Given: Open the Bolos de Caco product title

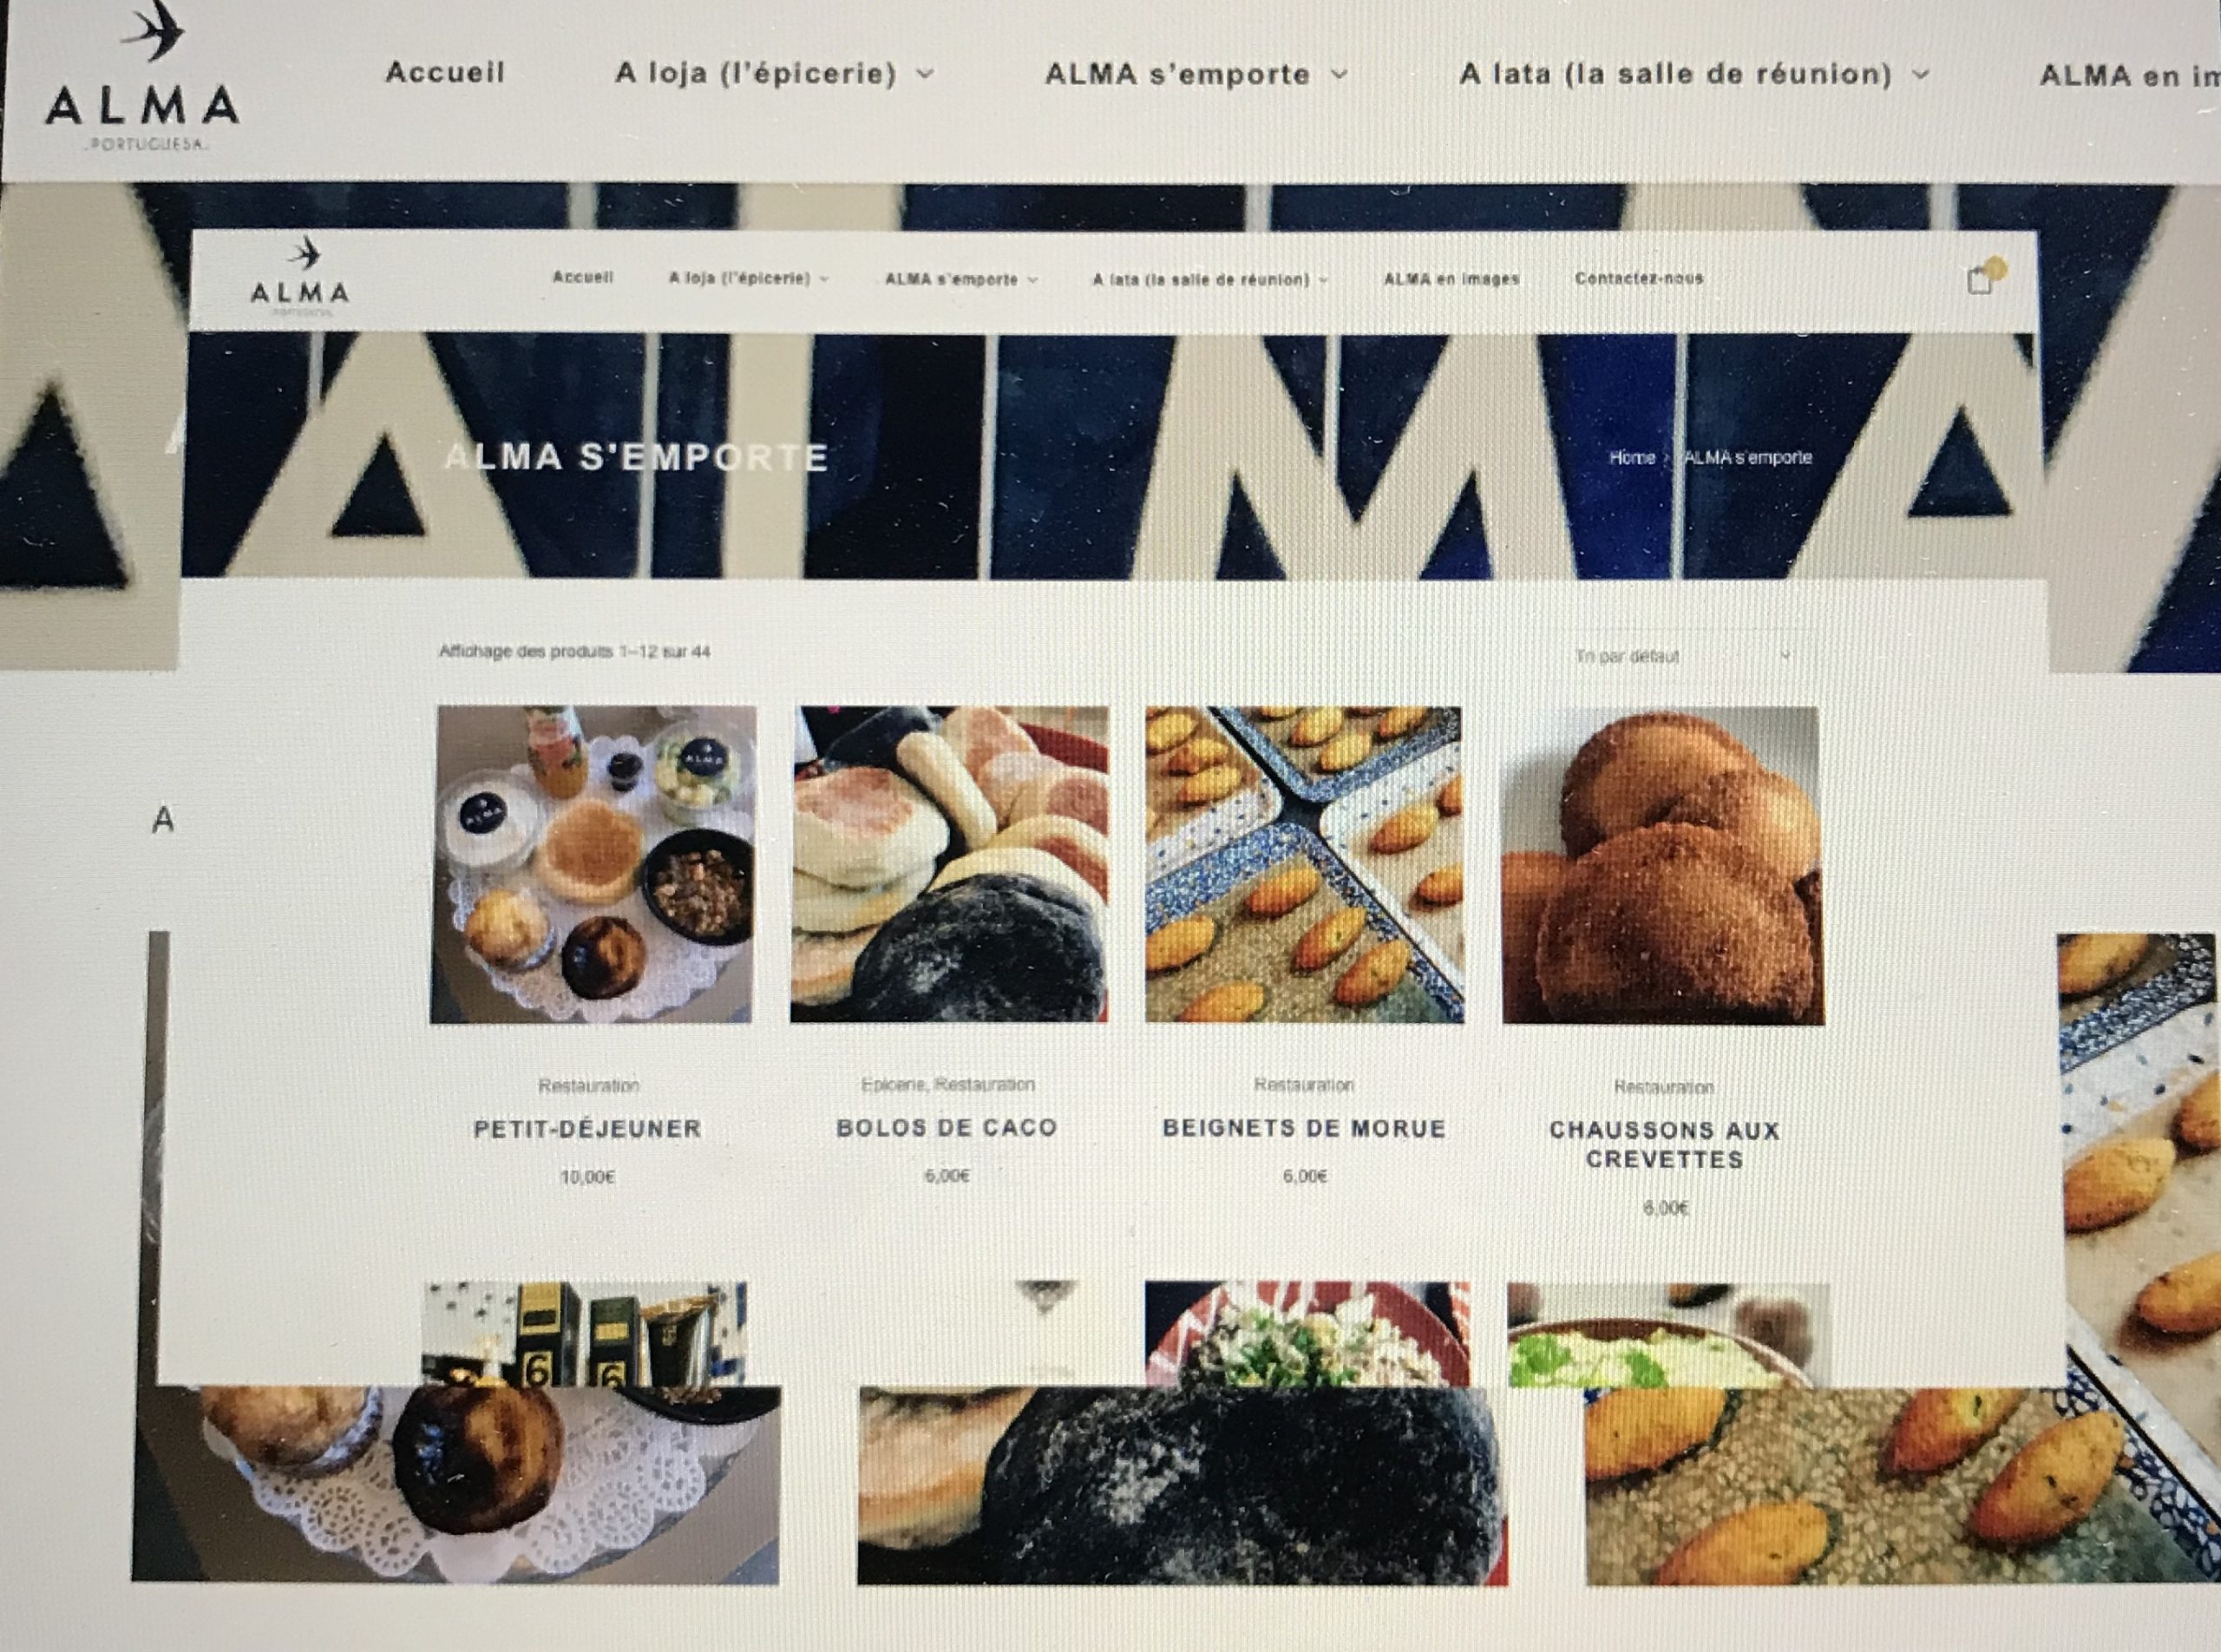Looking at the screenshot, I should pyautogui.click(x=947, y=1127).
